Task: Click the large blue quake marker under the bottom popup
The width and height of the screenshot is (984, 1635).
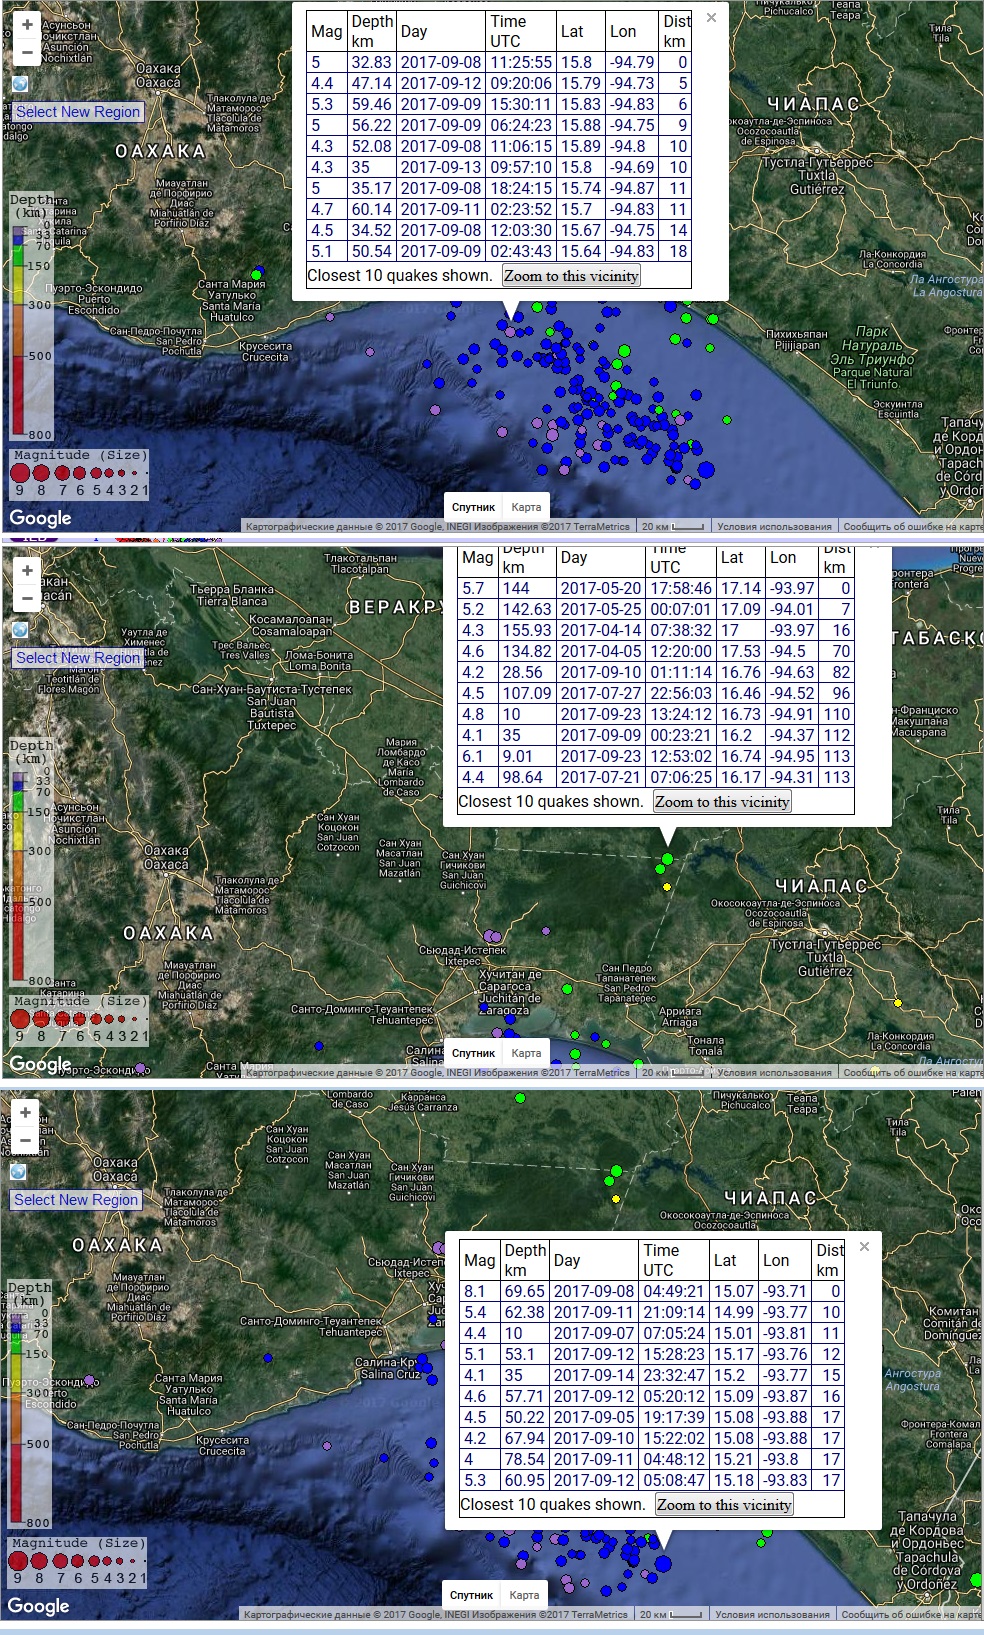Action: 662,1563
